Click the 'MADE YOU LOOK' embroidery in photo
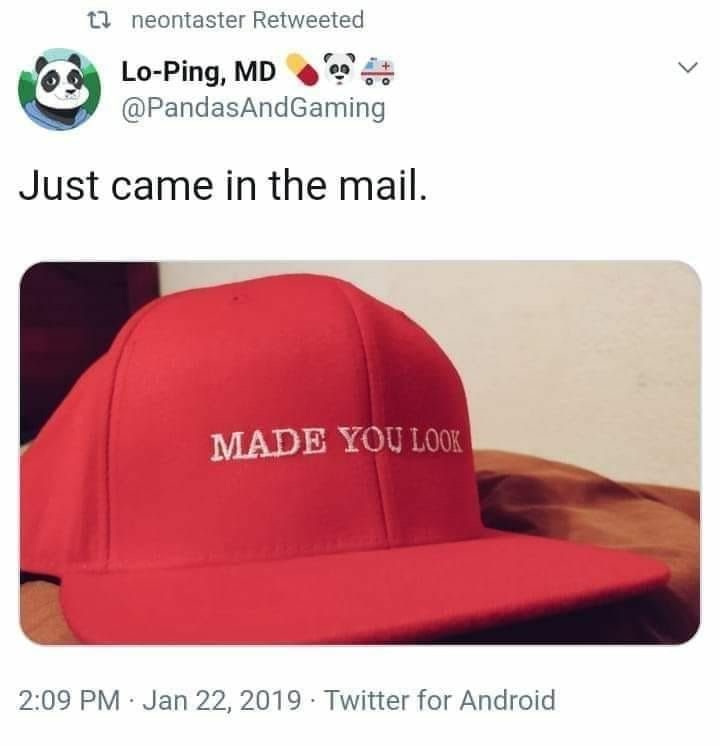 [x=336, y=443]
